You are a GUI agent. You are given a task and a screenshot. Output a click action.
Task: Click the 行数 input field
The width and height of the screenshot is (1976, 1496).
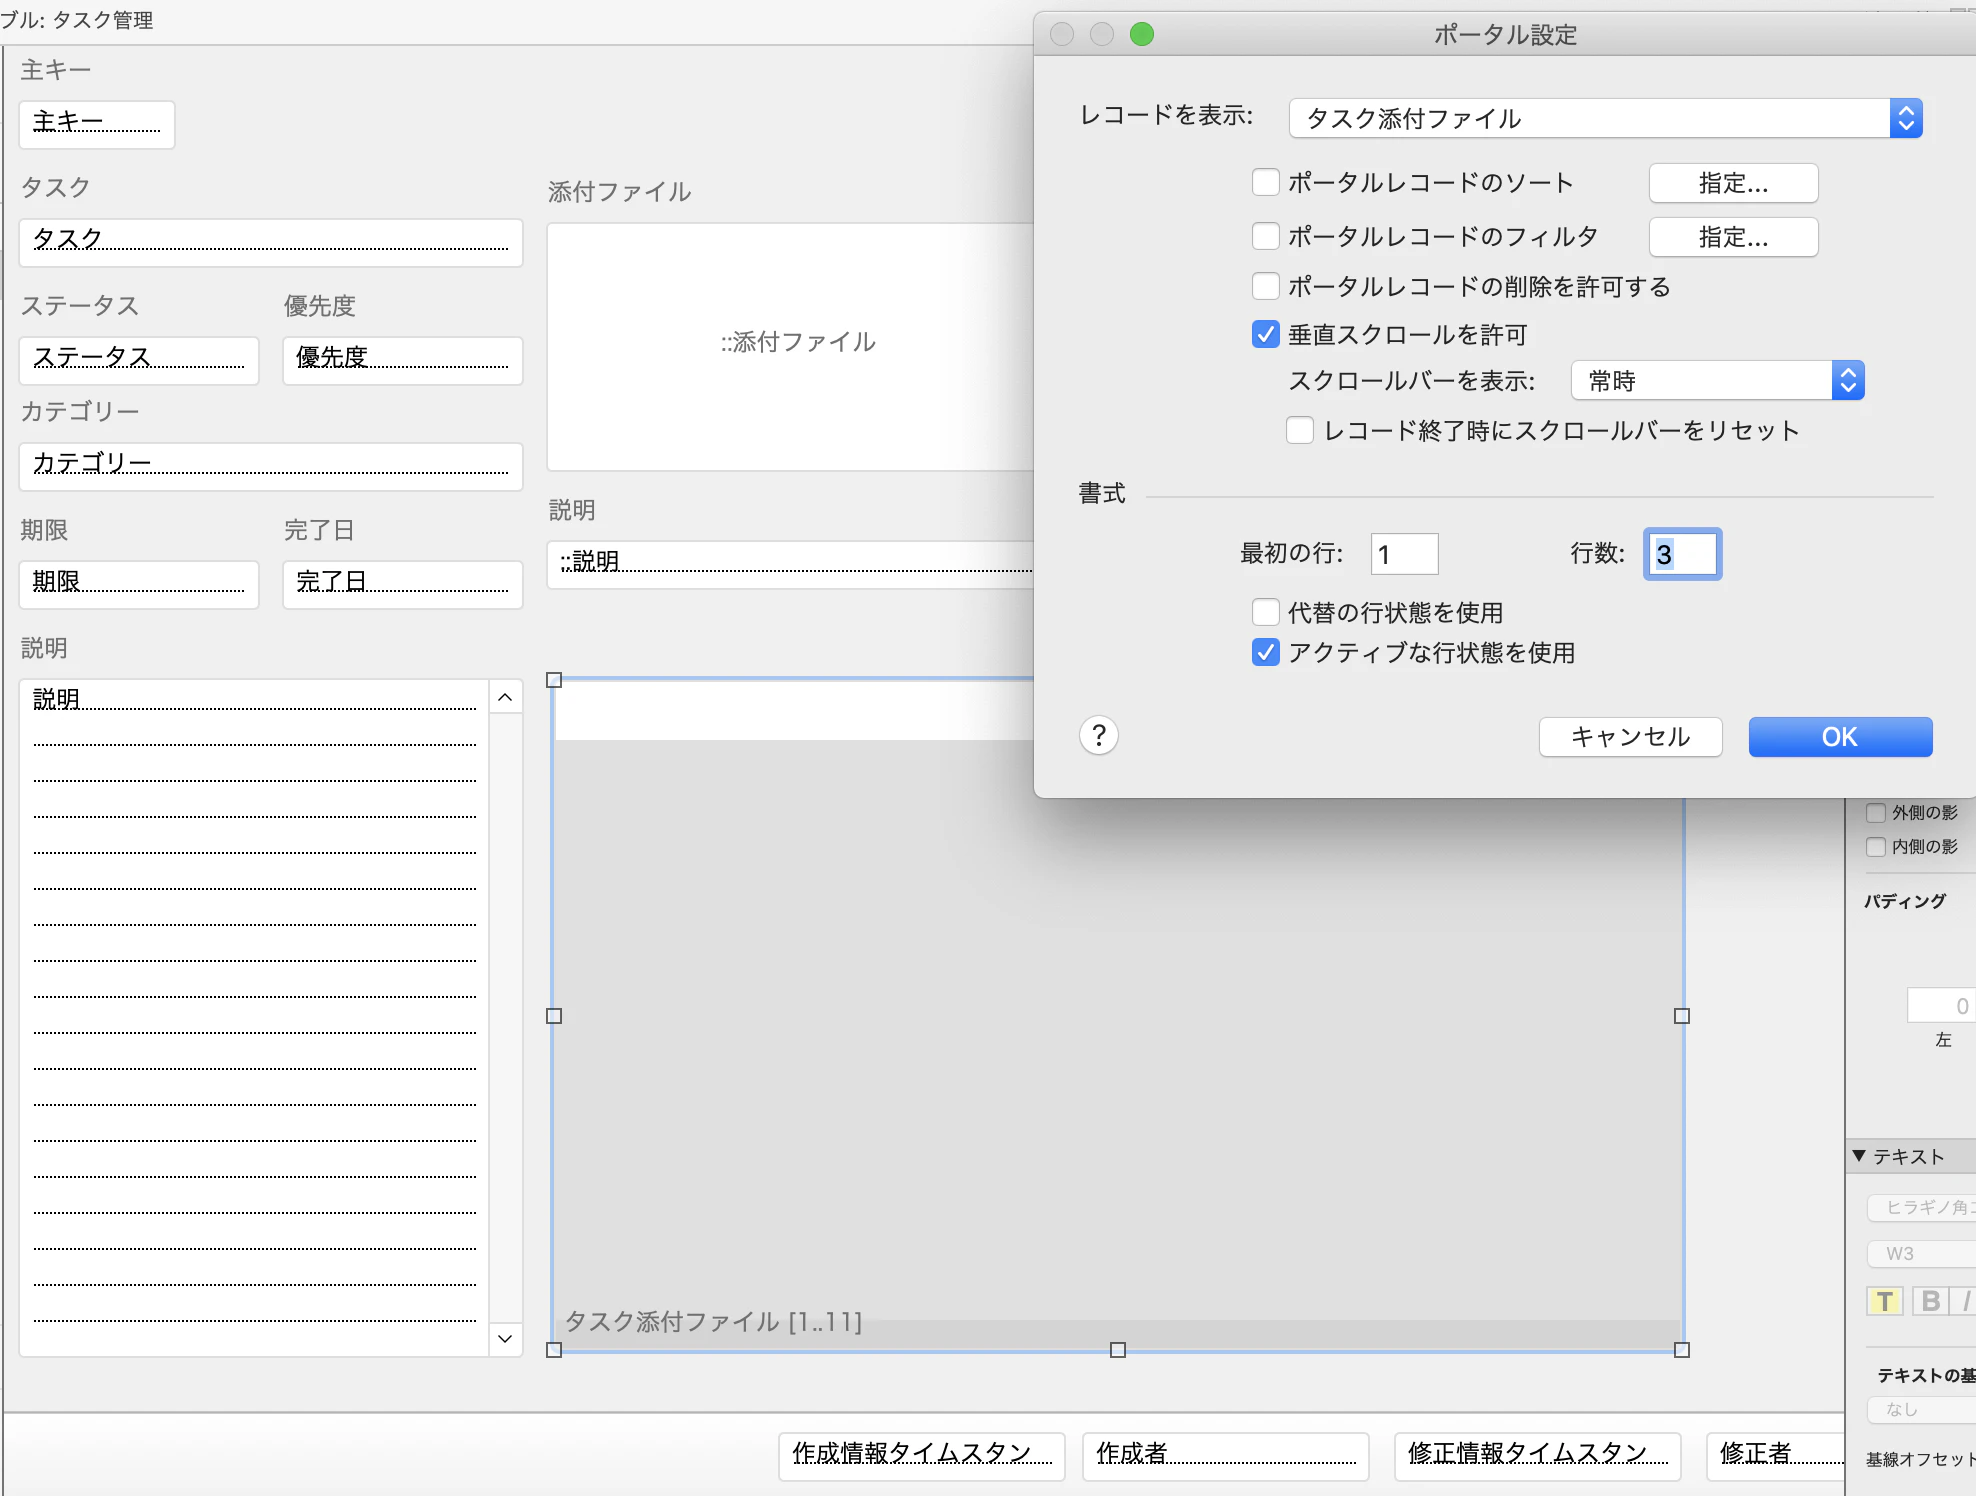[1683, 554]
